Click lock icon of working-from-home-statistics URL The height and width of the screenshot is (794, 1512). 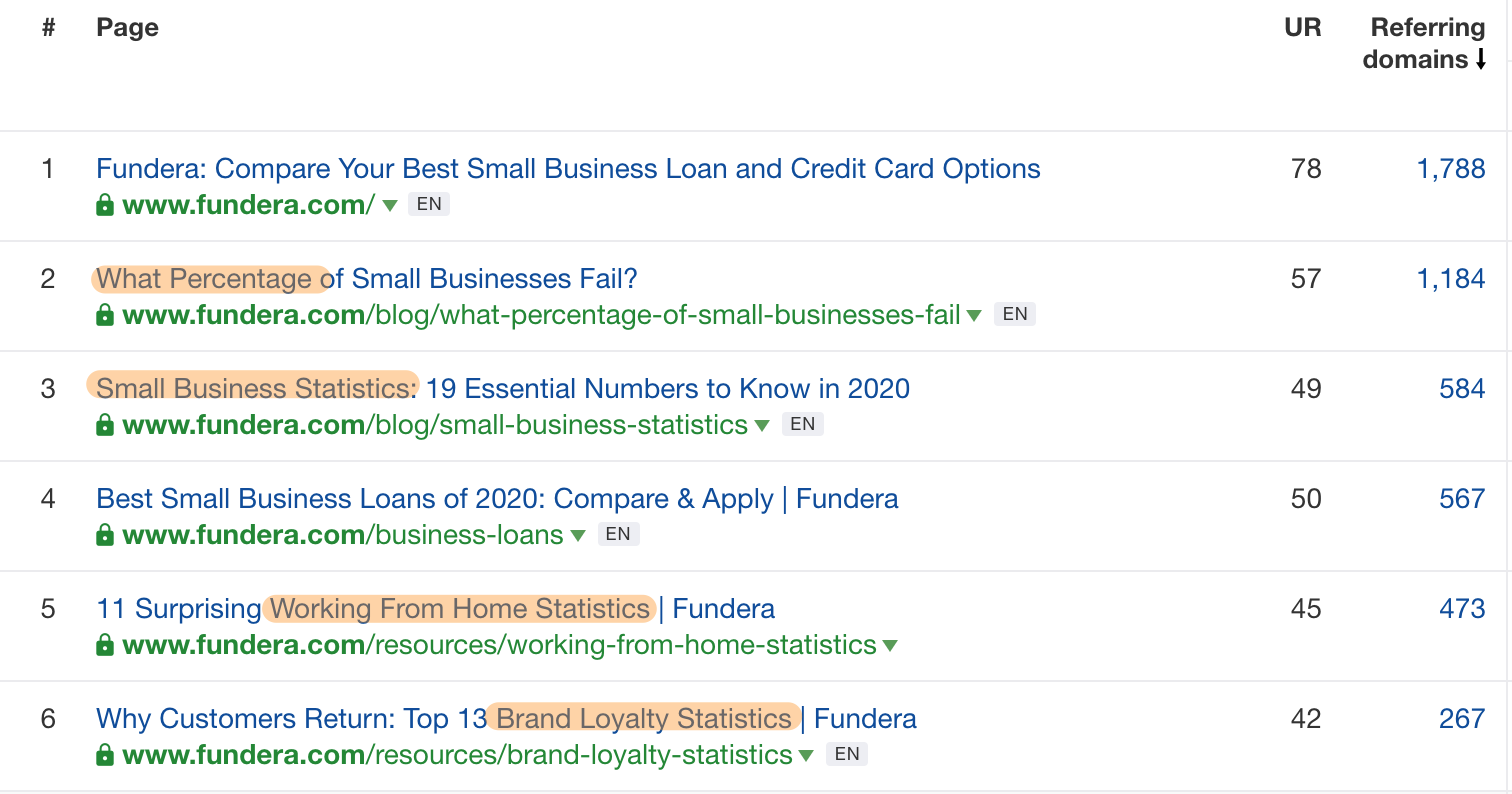pos(104,646)
